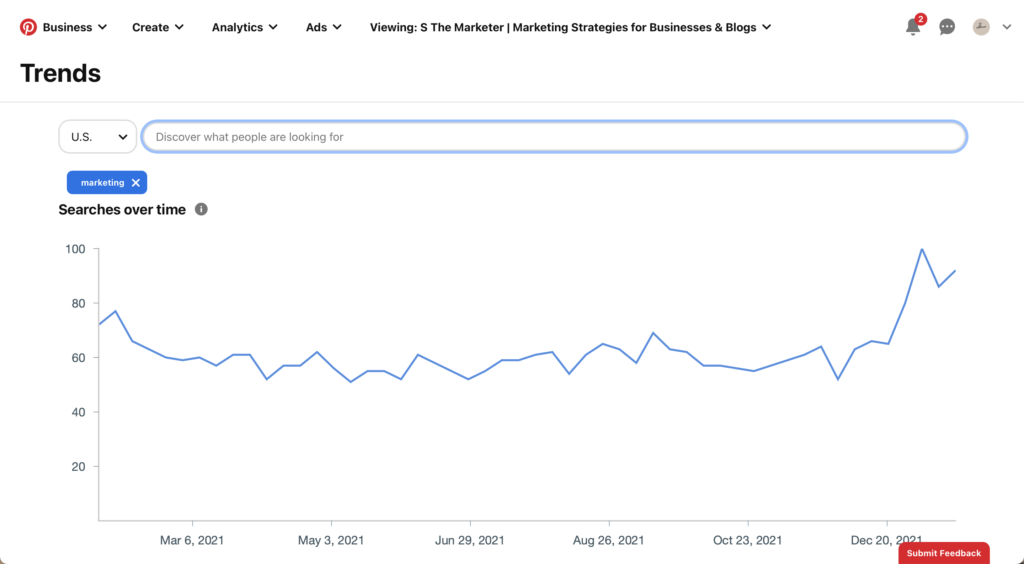
Task: Open the messages chat bubble icon
Action: [947, 27]
